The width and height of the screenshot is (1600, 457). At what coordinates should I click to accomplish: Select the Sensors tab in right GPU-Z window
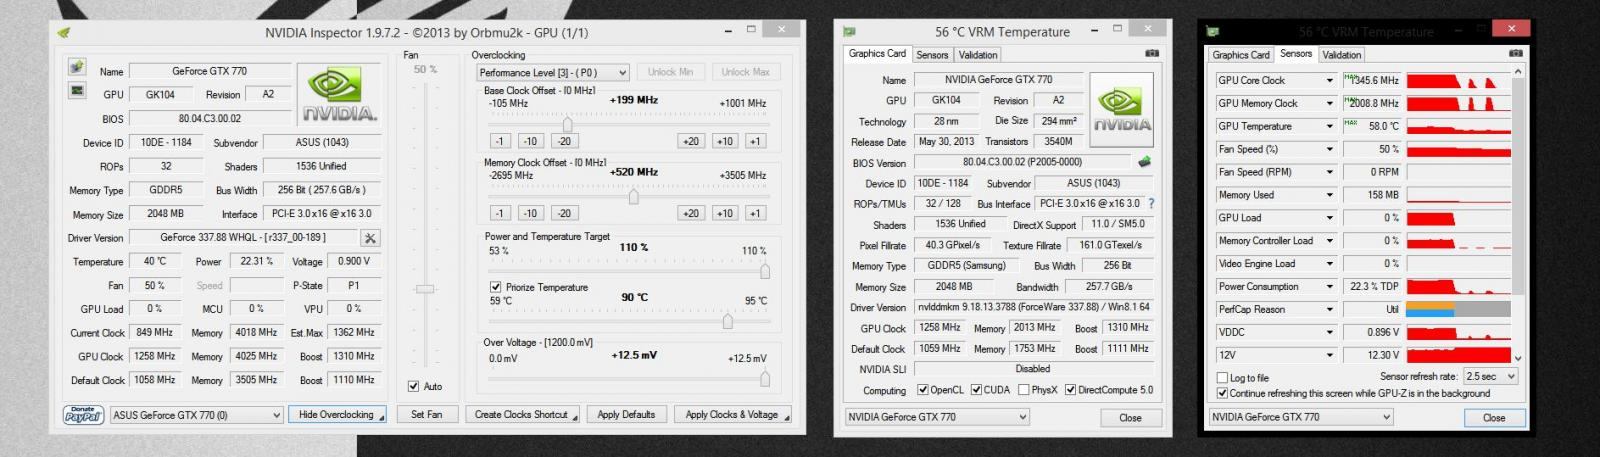click(x=1296, y=54)
